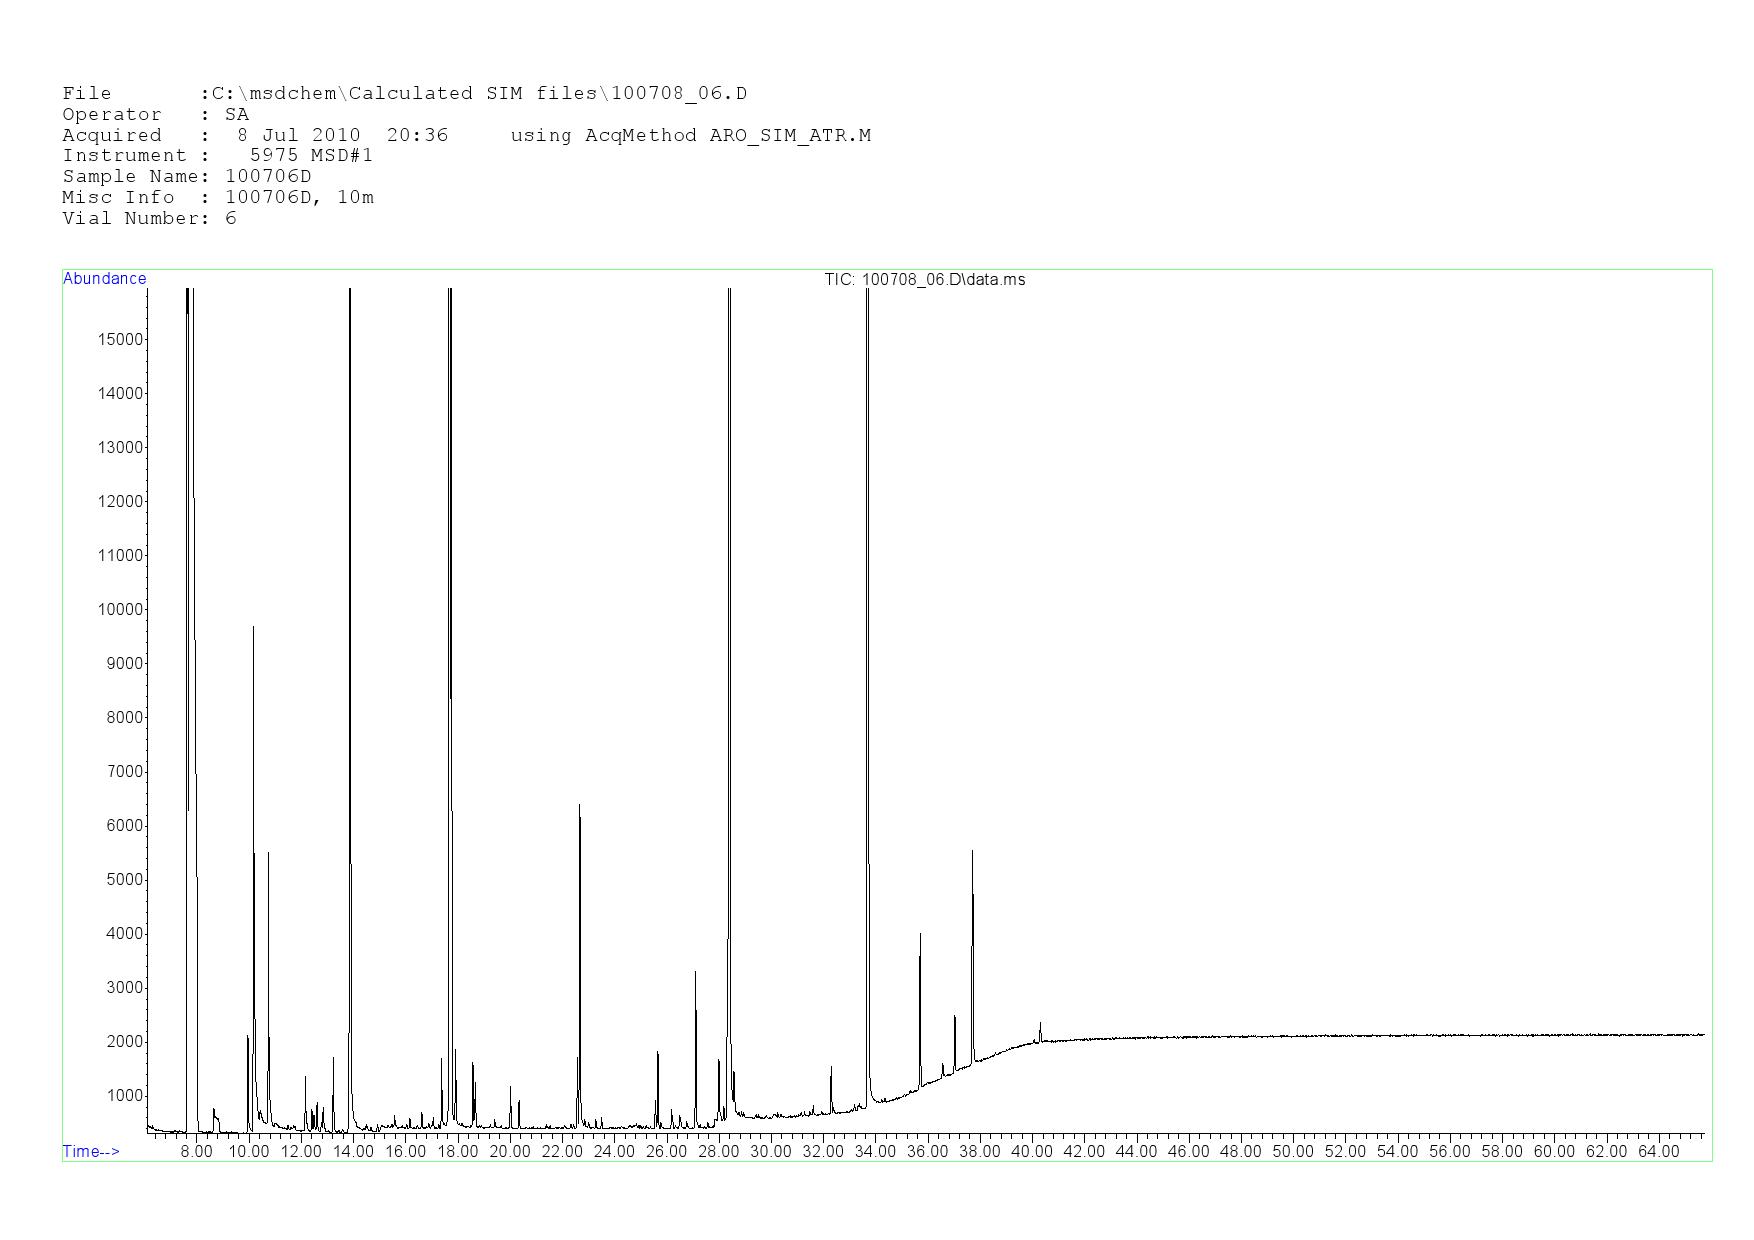The width and height of the screenshot is (1754, 1240).
Task: Click the 64.00 time axis tick label
Action: tap(1657, 1151)
